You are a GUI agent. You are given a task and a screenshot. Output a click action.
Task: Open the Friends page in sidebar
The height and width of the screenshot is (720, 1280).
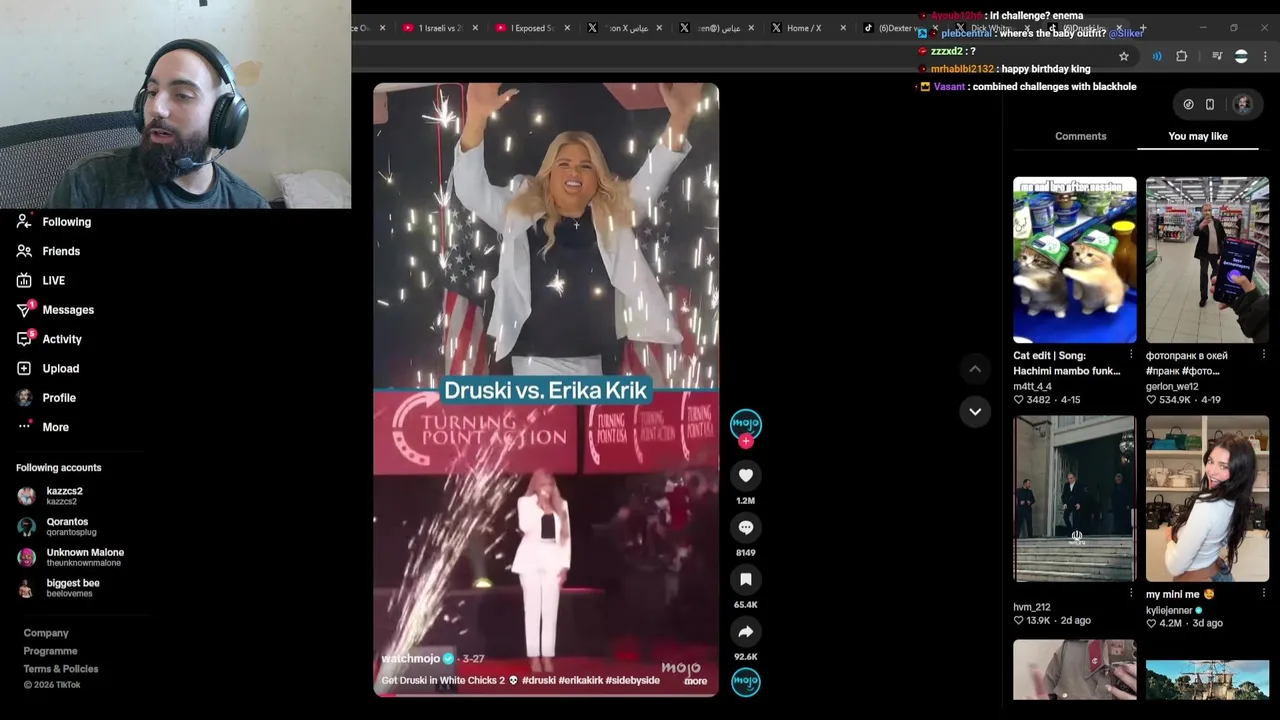[x=49, y=251]
